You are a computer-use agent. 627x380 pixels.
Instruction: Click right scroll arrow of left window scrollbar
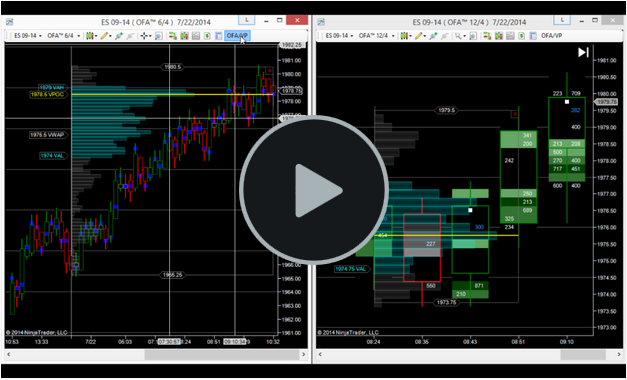304,354
